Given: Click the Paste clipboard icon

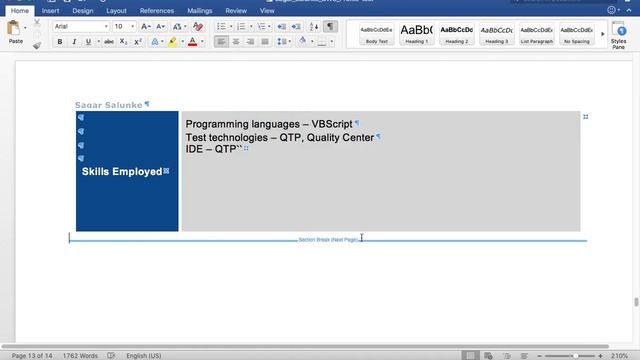Looking at the screenshot, I should pyautogui.click(x=13, y=29).
